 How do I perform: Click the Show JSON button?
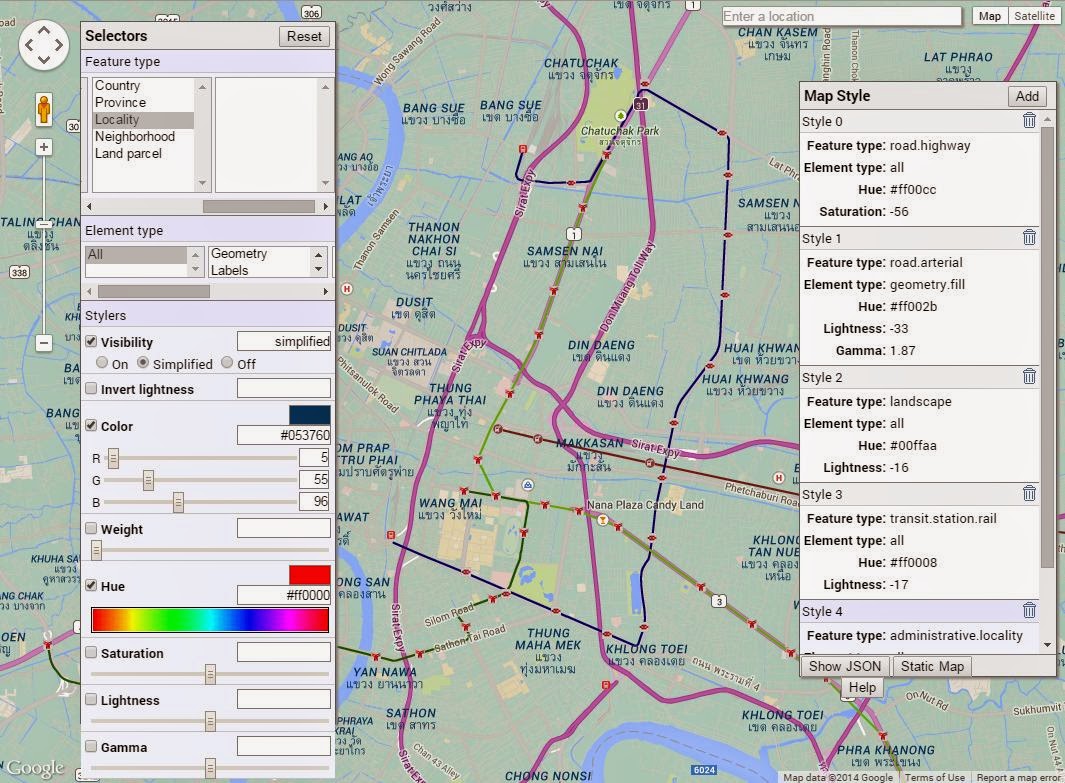pyautogui.click(x=845, y=666)
